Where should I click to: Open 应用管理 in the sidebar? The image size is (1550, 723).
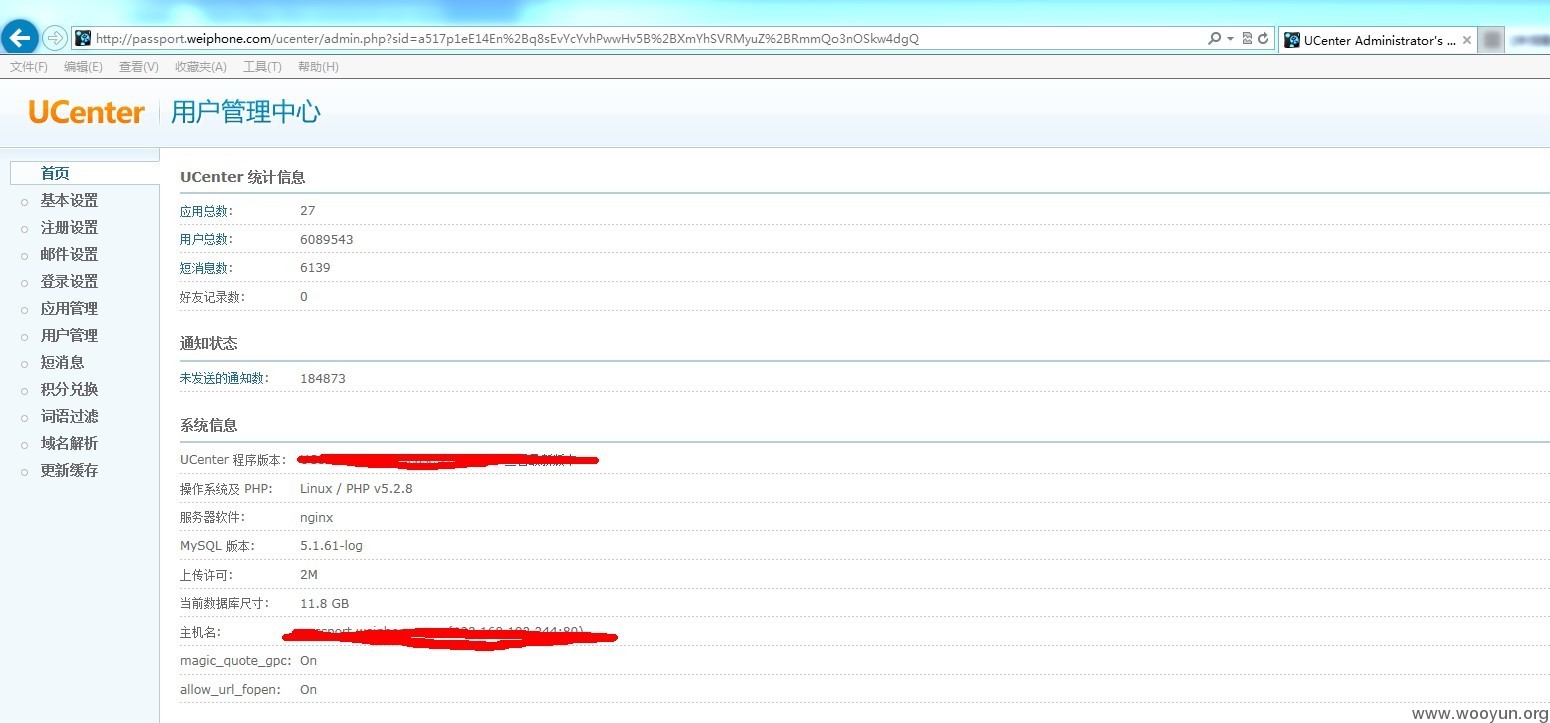(69, 308)
